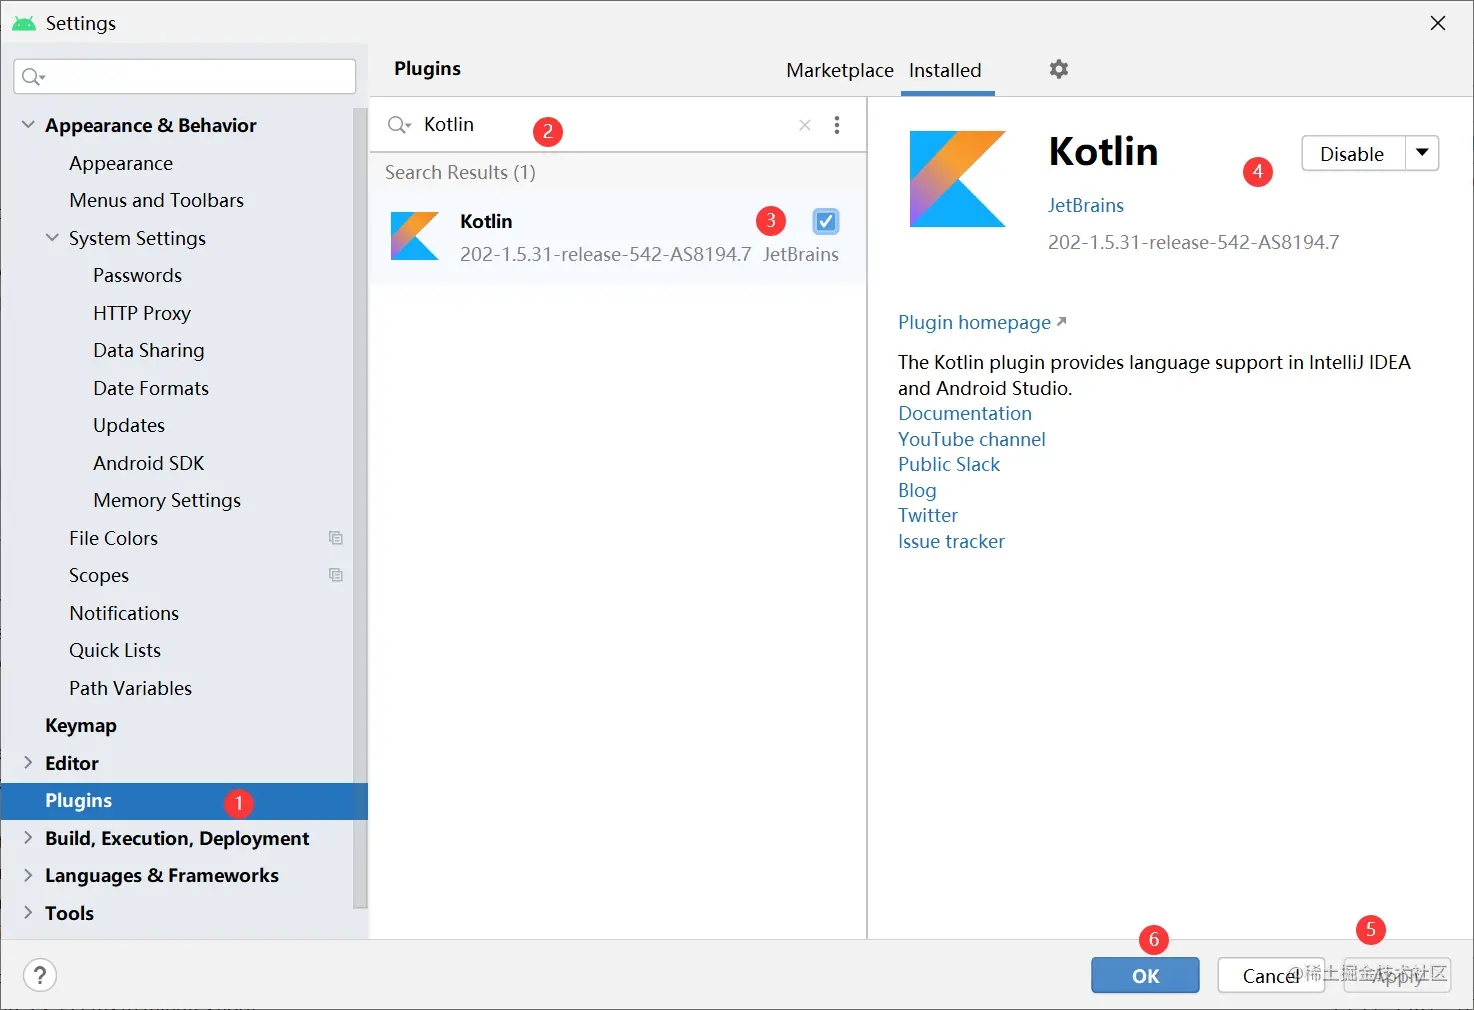Click the Search Results (1) header
Image resolution: width=1474 pixels, height=1010 pixels.
[x=460, y=172]
